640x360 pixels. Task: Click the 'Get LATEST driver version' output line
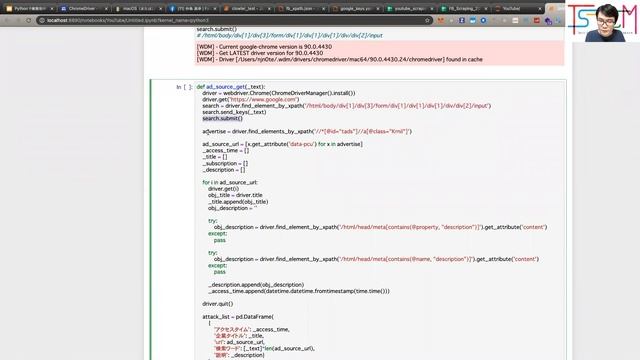click(260, 53)
